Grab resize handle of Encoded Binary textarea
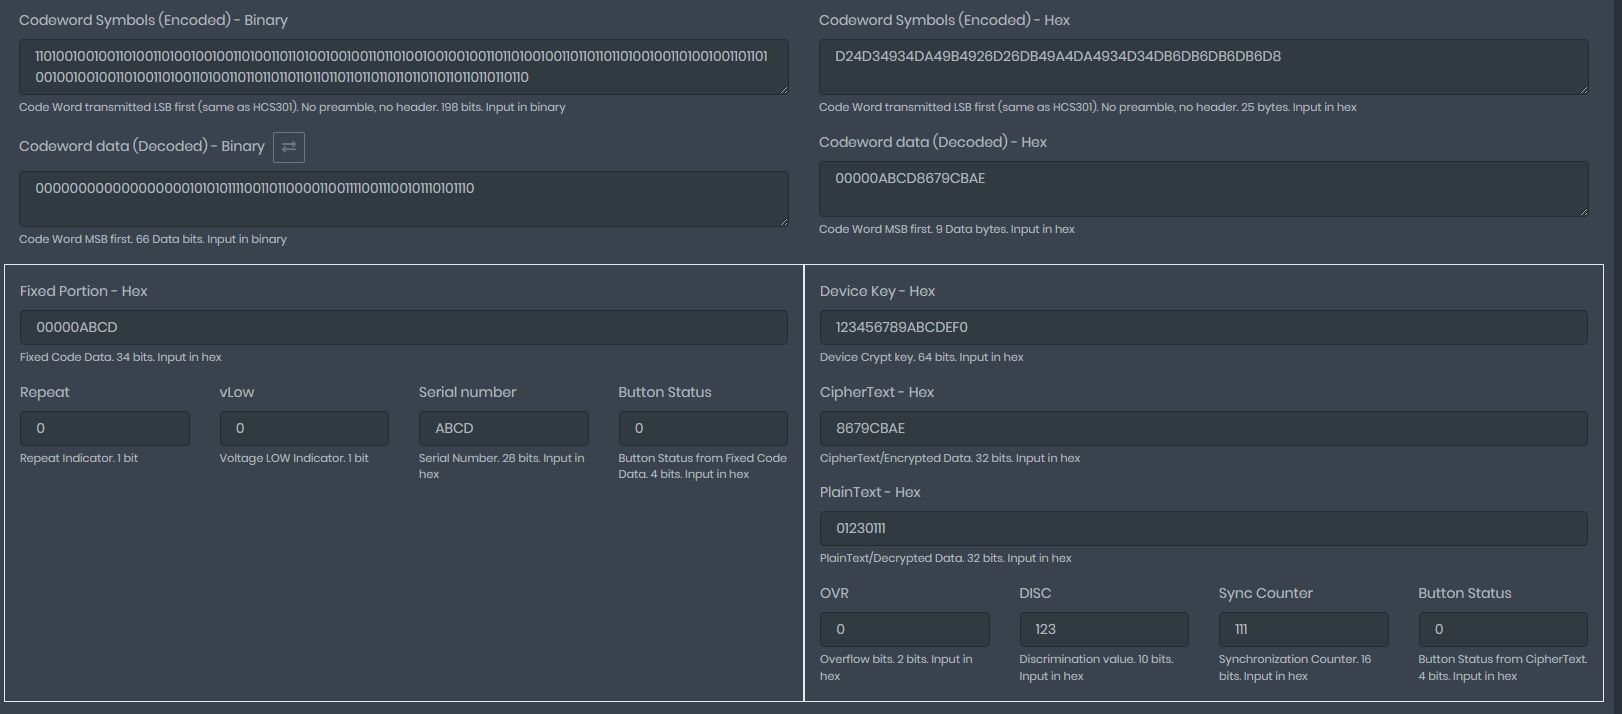Image resolution: width=1622 pixels, height=714 pixels. (783, 90)
